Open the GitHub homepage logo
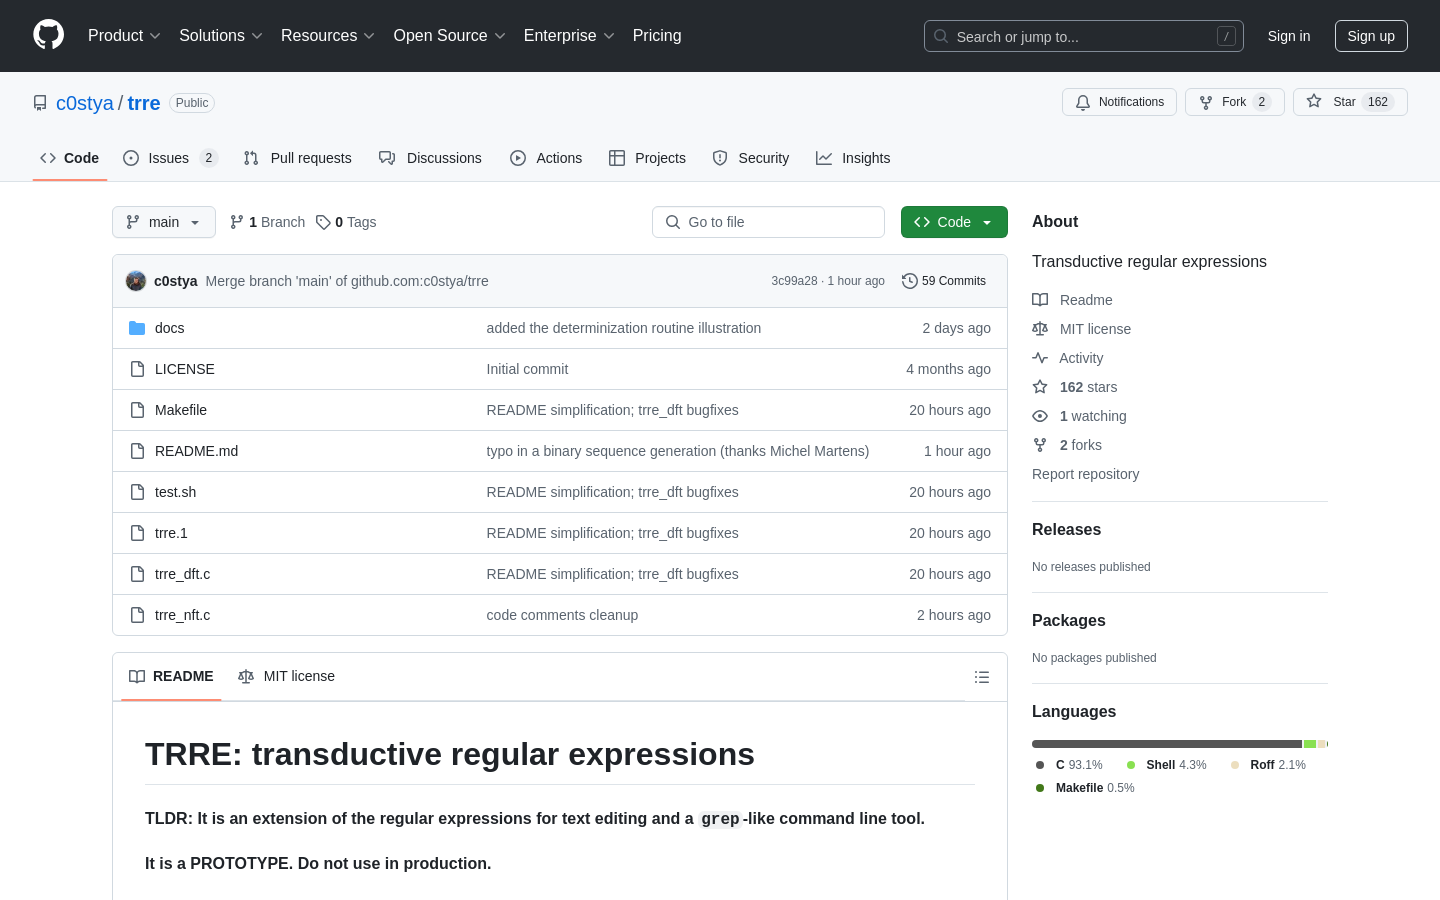The width and height of the screenshot is (1440, 900). click(48, 35)
